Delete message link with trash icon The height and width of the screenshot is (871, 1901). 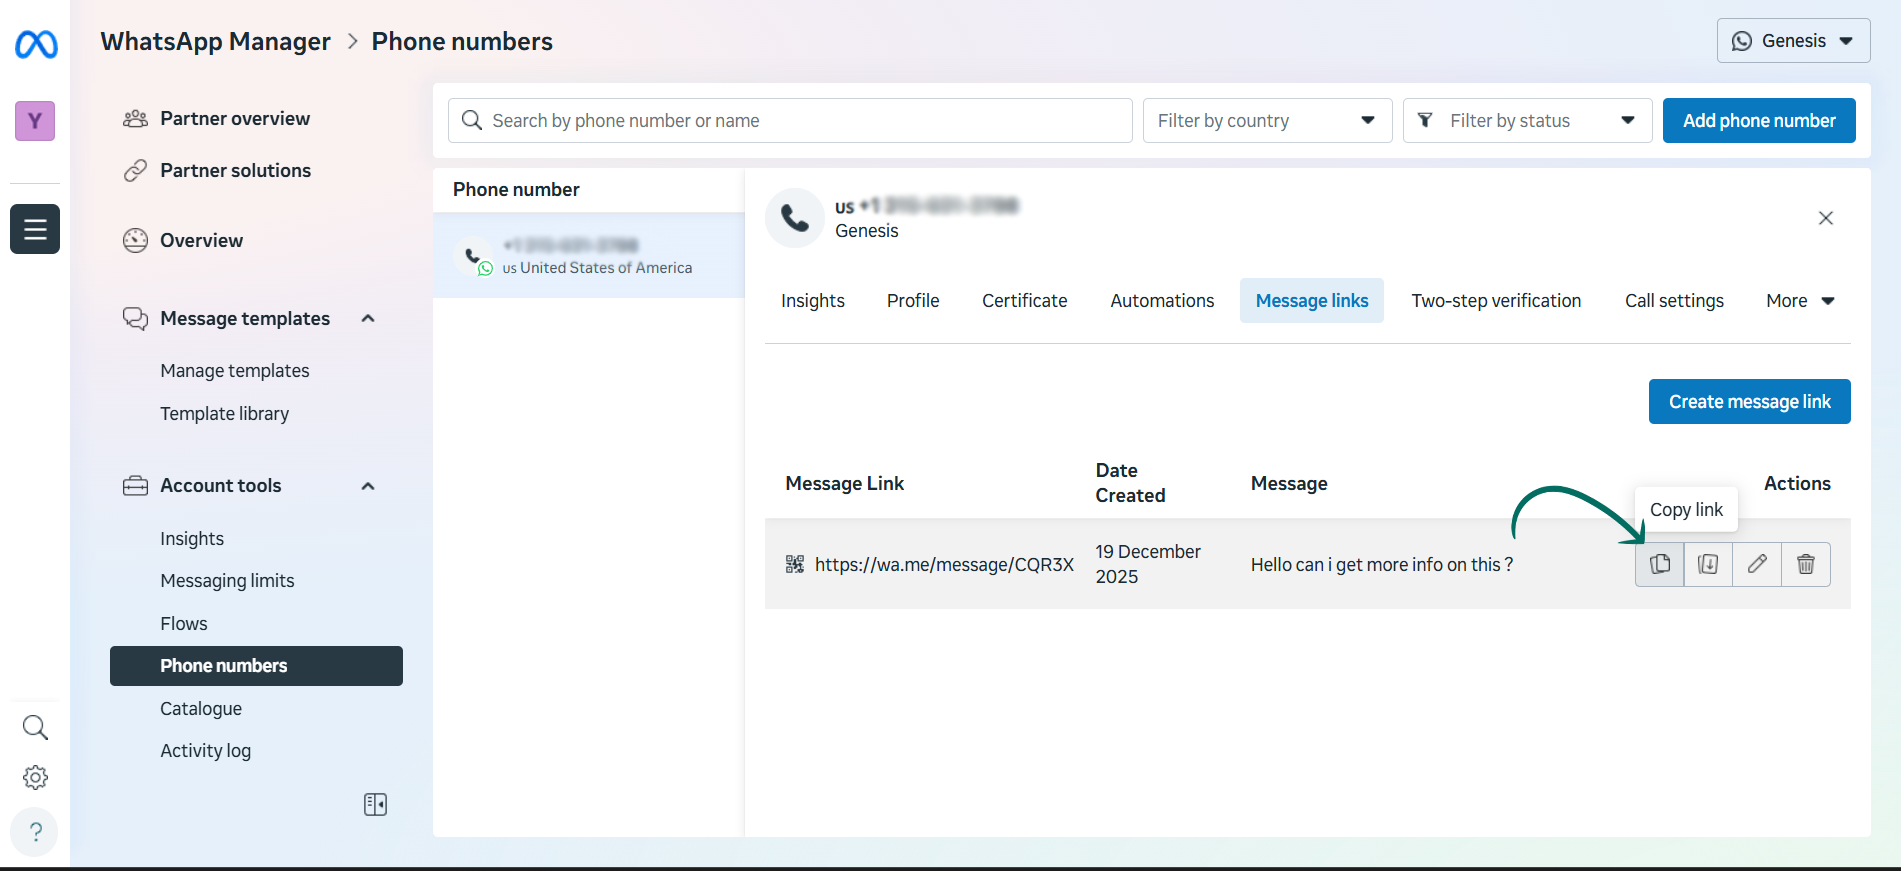point(1806,564)
